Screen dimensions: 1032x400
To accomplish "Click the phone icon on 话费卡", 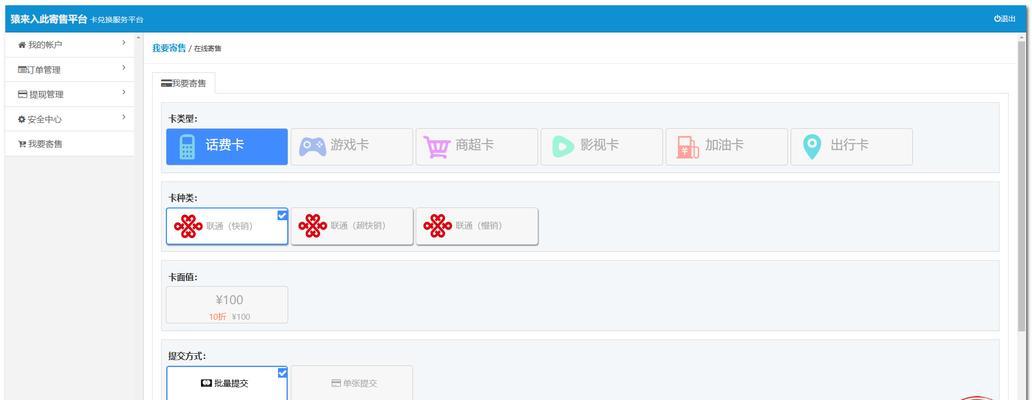I will pos(187,146).
